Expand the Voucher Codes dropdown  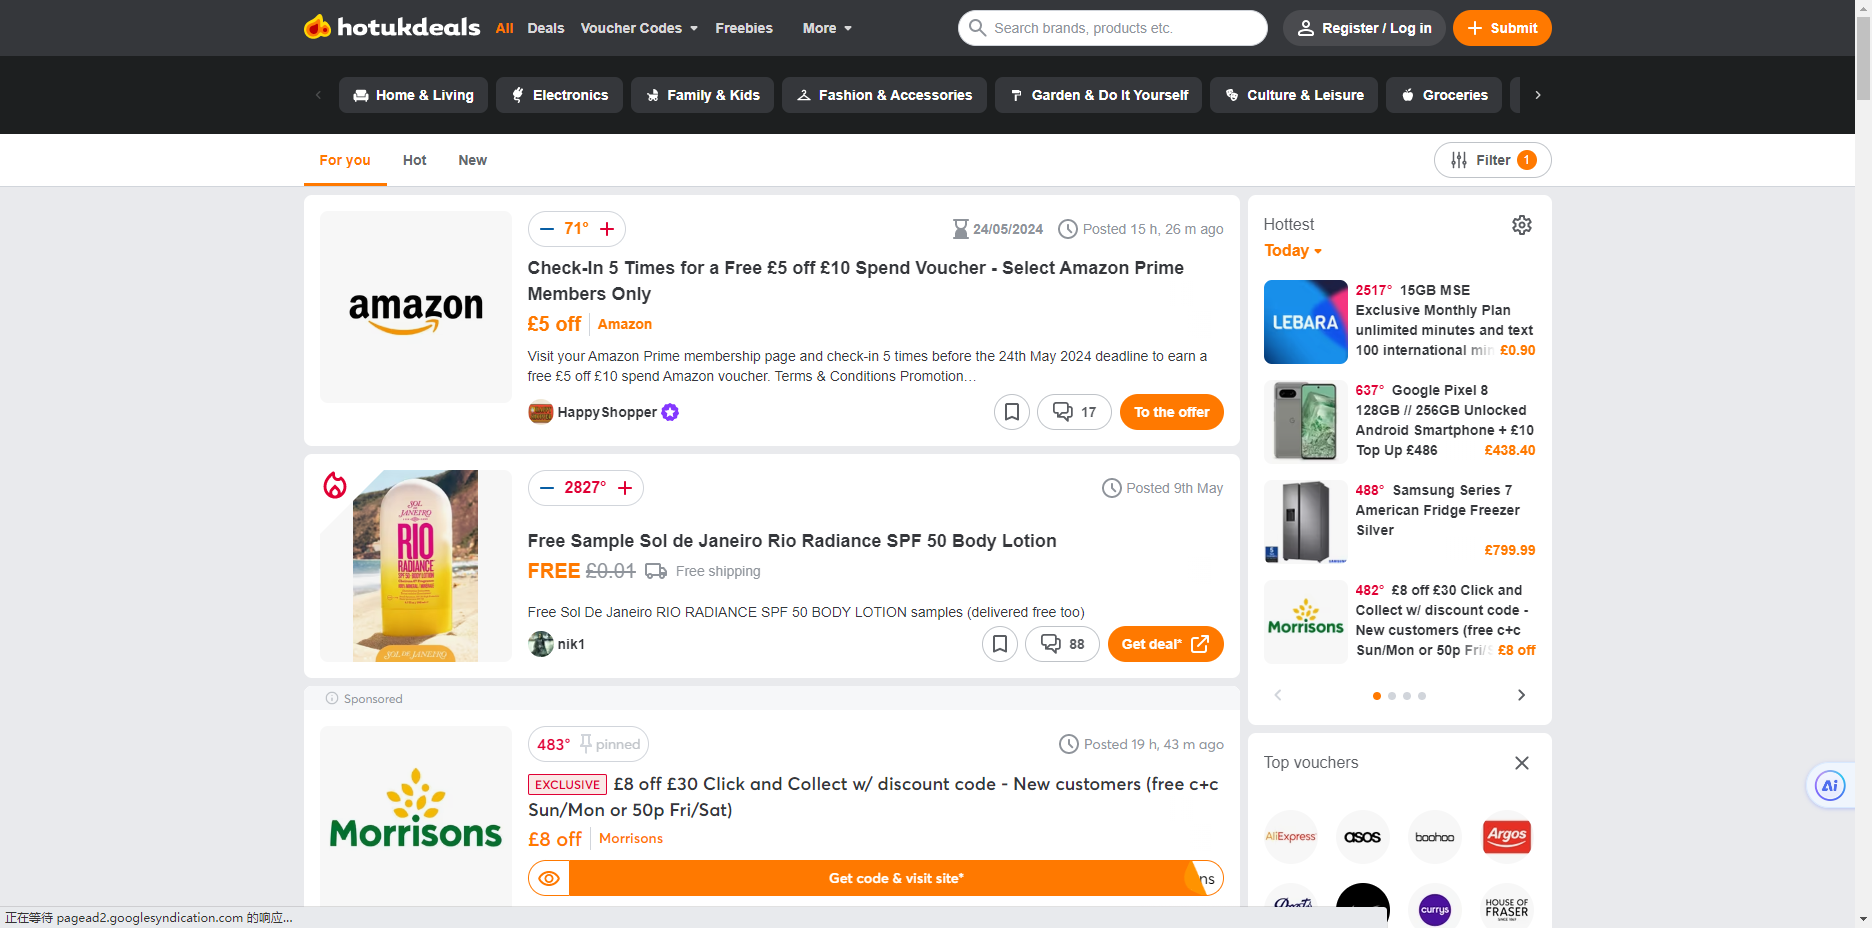pyautogui.click(x=640, y=28)
